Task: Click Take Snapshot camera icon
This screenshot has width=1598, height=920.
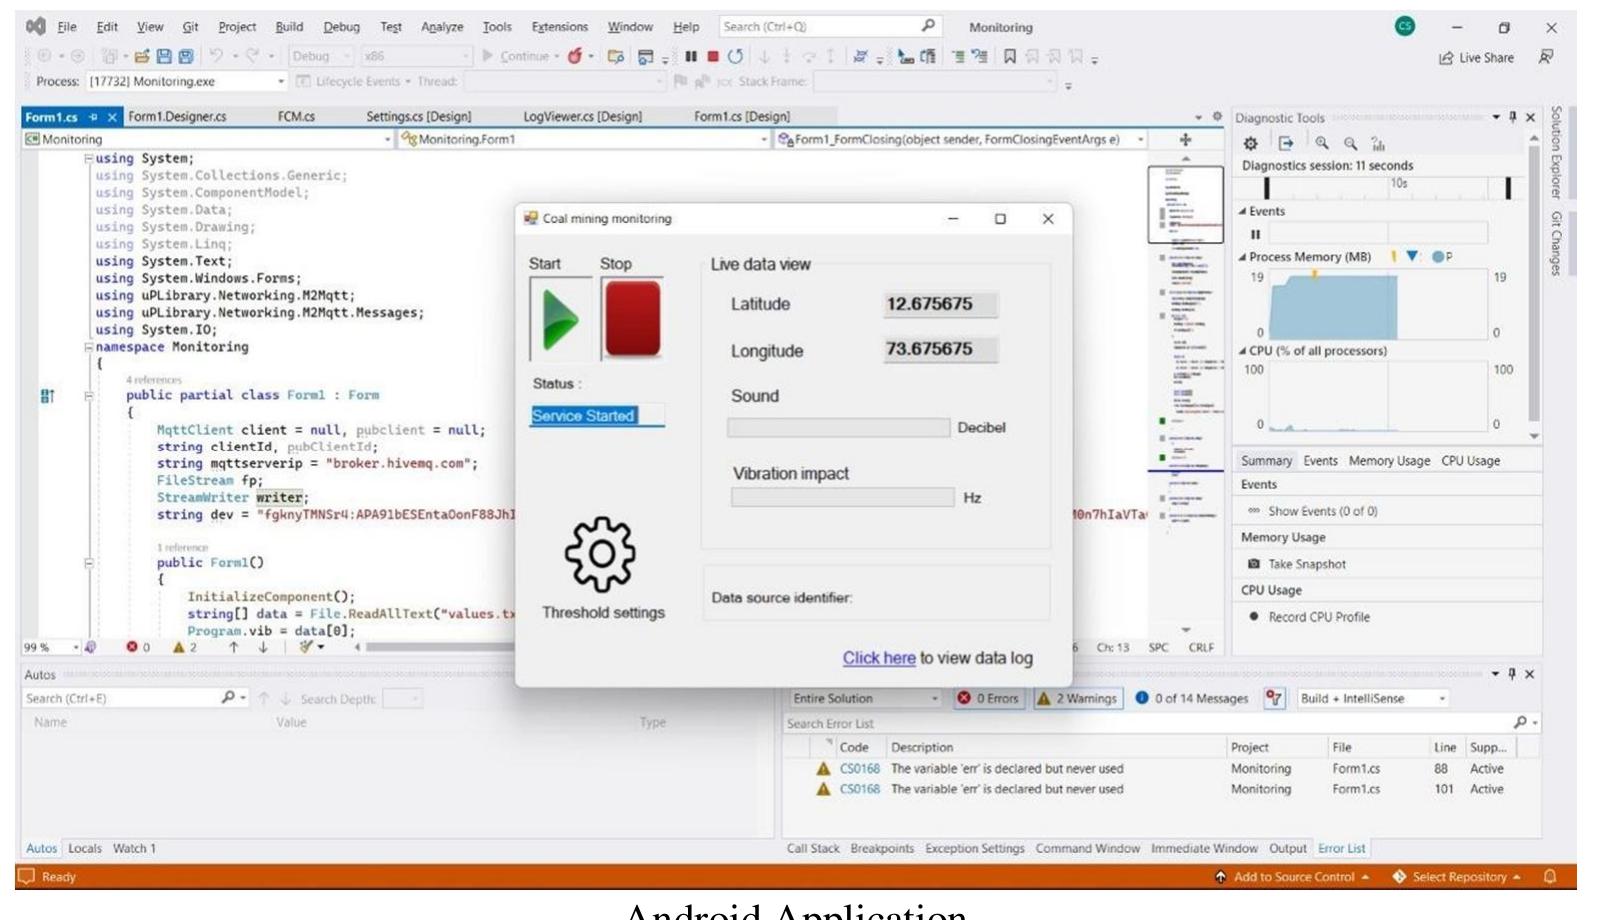Action: [x=1254, y=564]
